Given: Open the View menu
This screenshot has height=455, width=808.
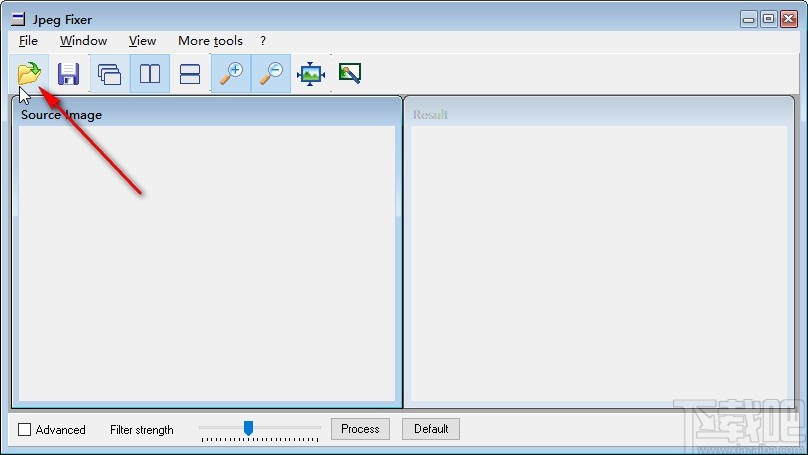Looking at the screenshot, I should [x=142, y=41].
